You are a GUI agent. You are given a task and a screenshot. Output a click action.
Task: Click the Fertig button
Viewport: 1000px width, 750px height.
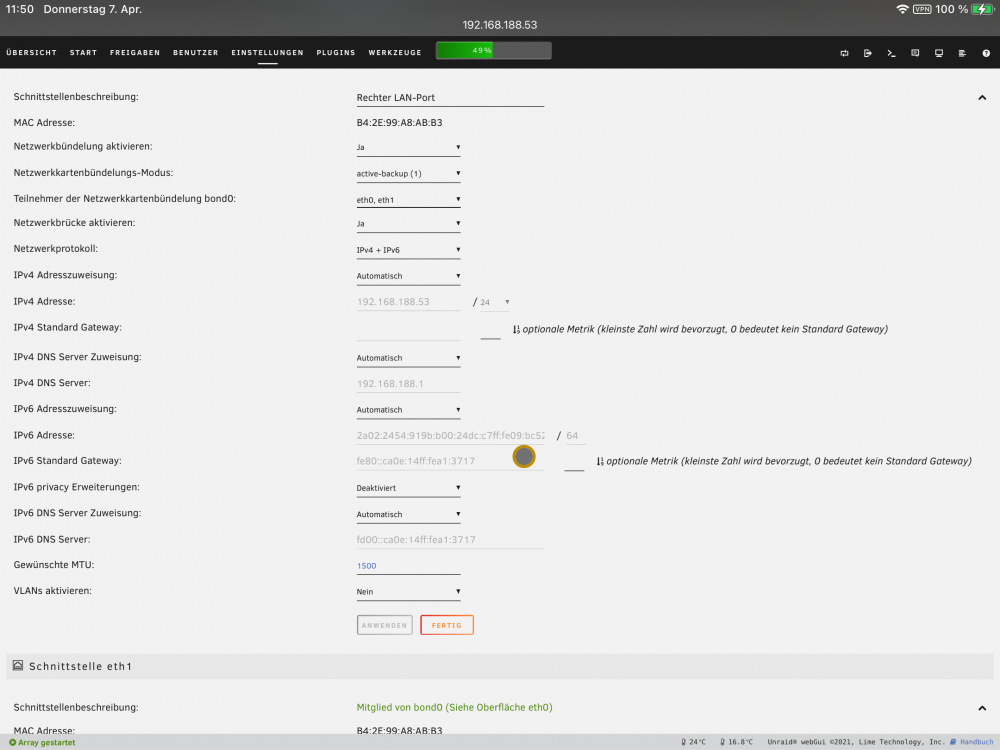[447, 625]
